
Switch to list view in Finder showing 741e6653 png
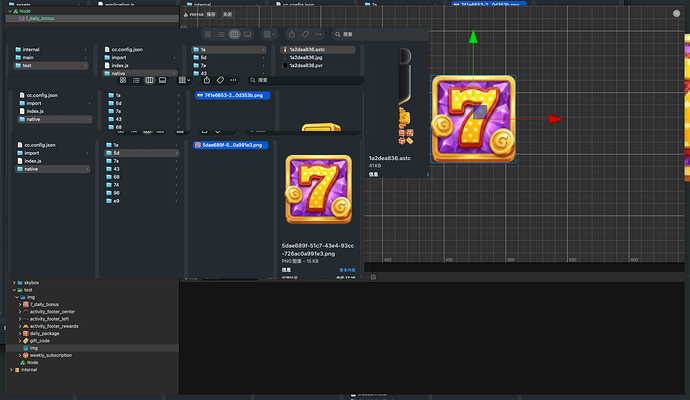click(136, 80)
